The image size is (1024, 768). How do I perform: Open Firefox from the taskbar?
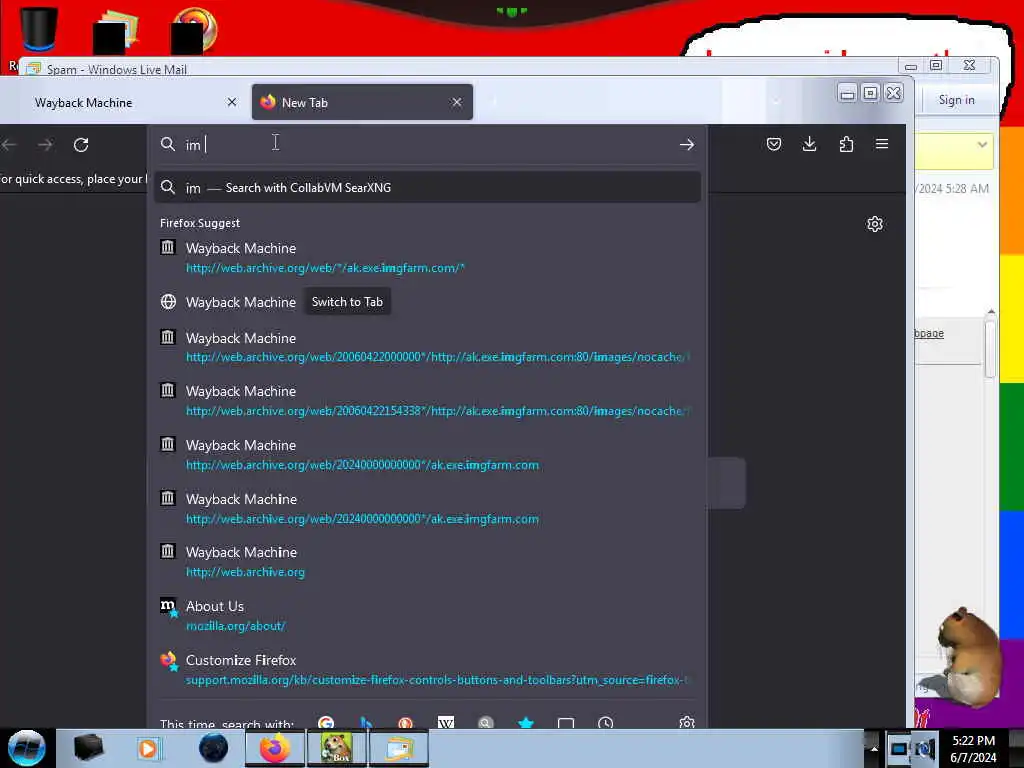[x=275, y=748]
